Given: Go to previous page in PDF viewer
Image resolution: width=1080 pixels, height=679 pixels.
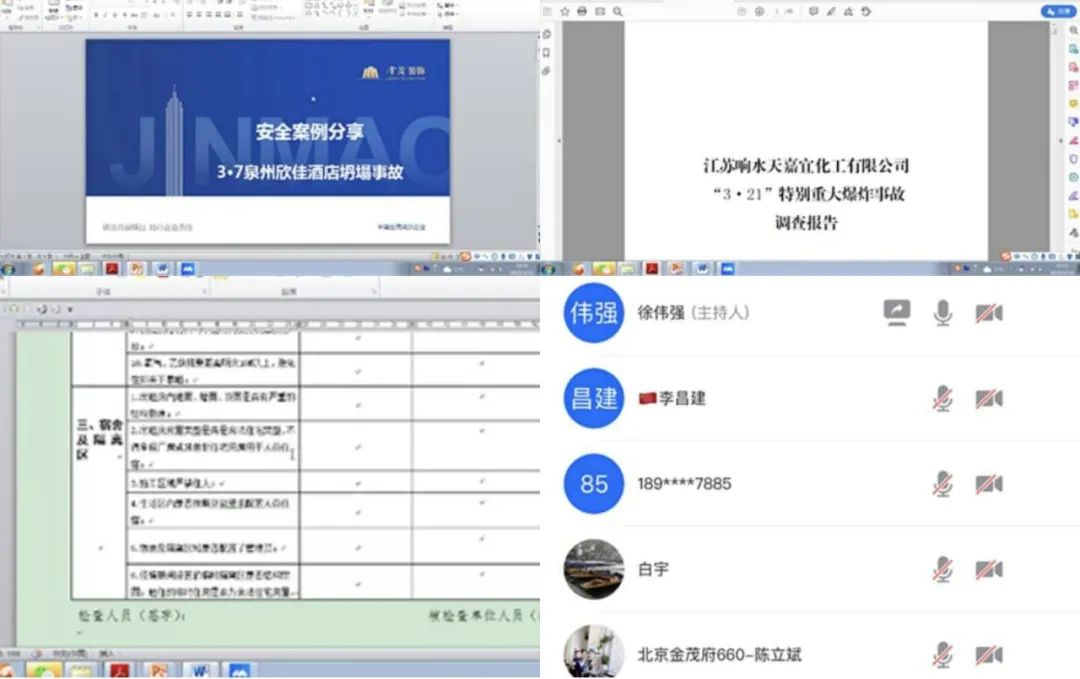Looking at the screenshot, I should pos(742,12).
